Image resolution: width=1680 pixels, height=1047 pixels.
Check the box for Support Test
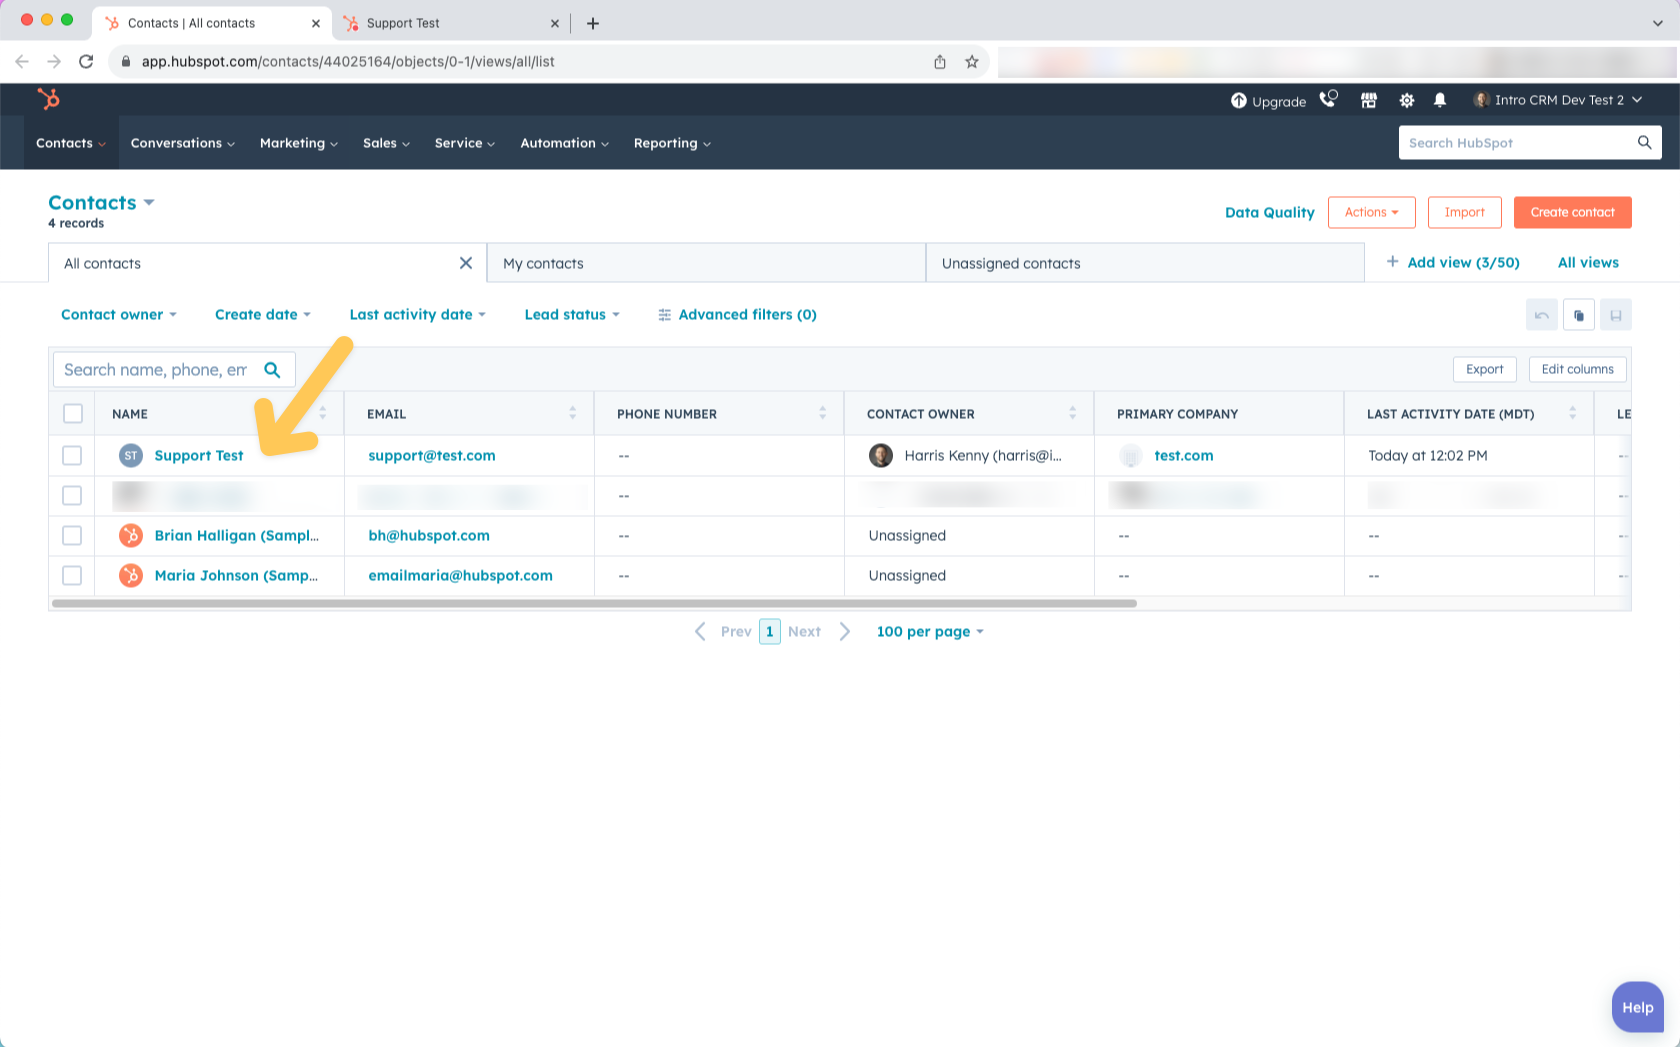click(72, 456)
